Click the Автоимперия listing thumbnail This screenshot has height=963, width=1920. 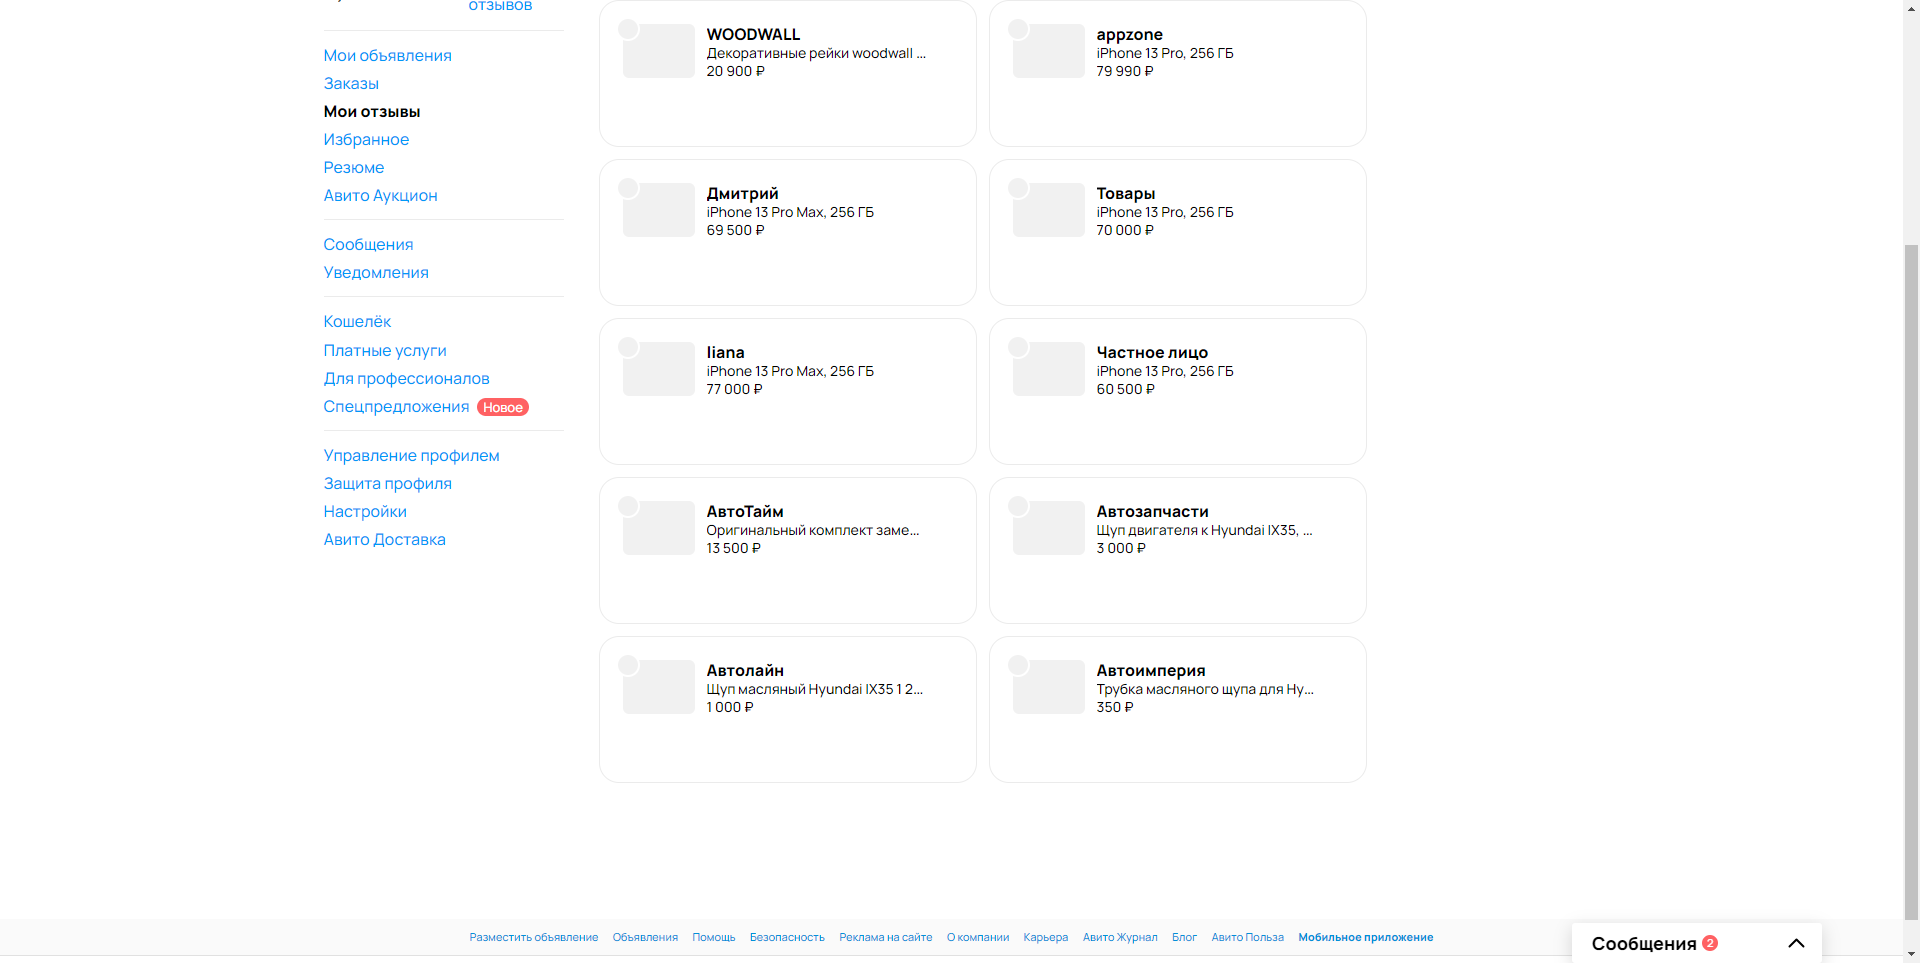pos(1048,687)
